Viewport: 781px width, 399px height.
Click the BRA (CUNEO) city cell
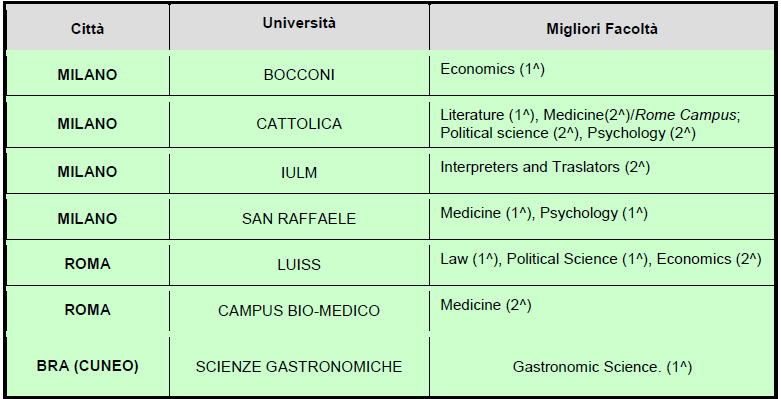point(88,366)
